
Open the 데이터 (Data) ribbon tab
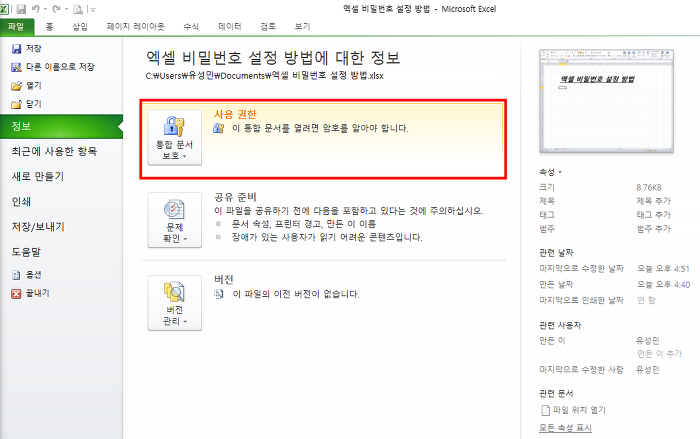[x=230, y=26]
